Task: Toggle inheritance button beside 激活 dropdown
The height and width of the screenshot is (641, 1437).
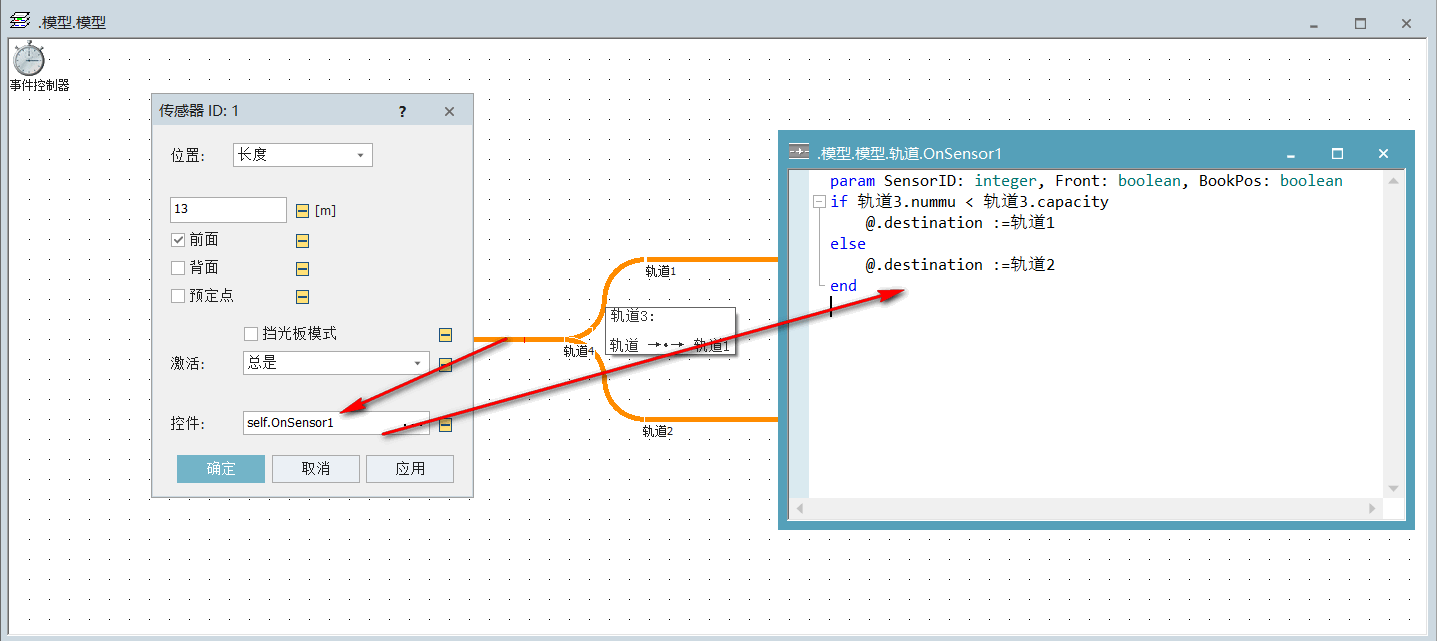Action: pos(446,364)
